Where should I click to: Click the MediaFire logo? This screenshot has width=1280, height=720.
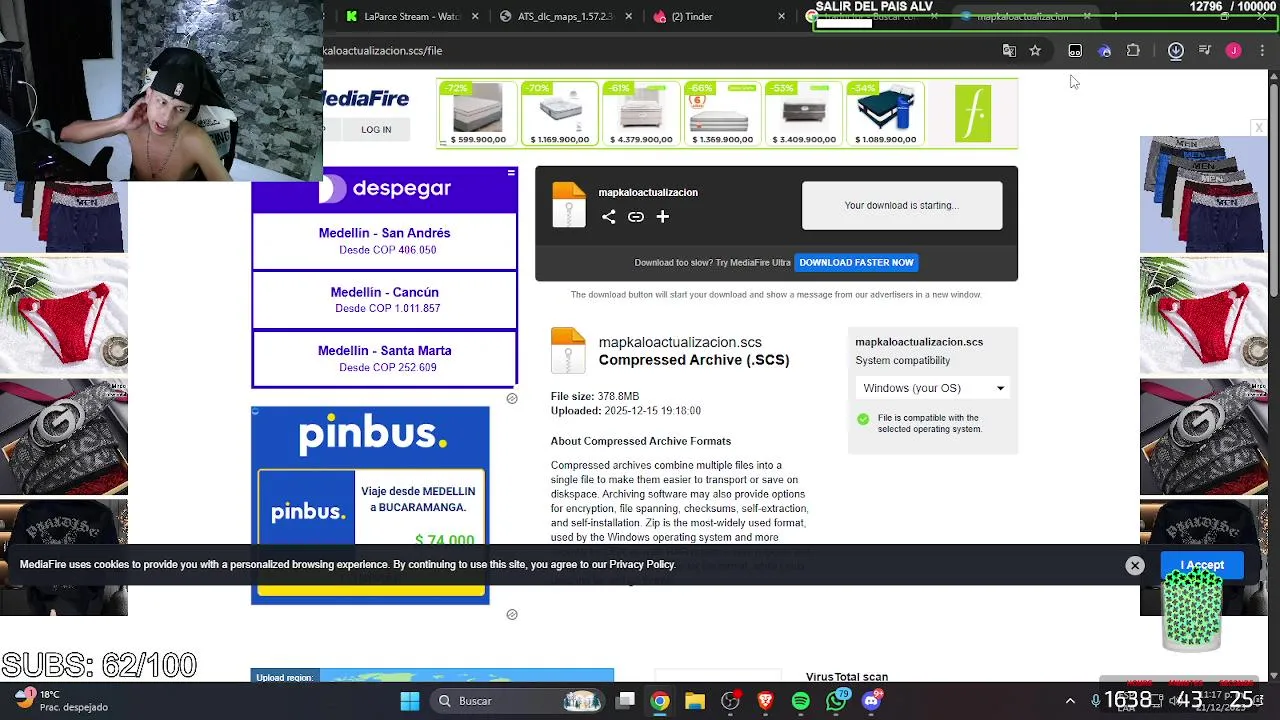pyautogui.click(x=366, y=98)
